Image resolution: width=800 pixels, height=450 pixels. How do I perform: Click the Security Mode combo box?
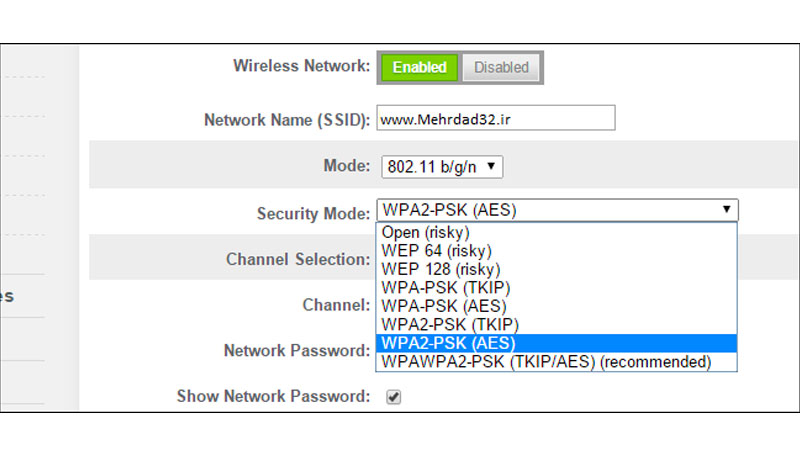[557, 210]
